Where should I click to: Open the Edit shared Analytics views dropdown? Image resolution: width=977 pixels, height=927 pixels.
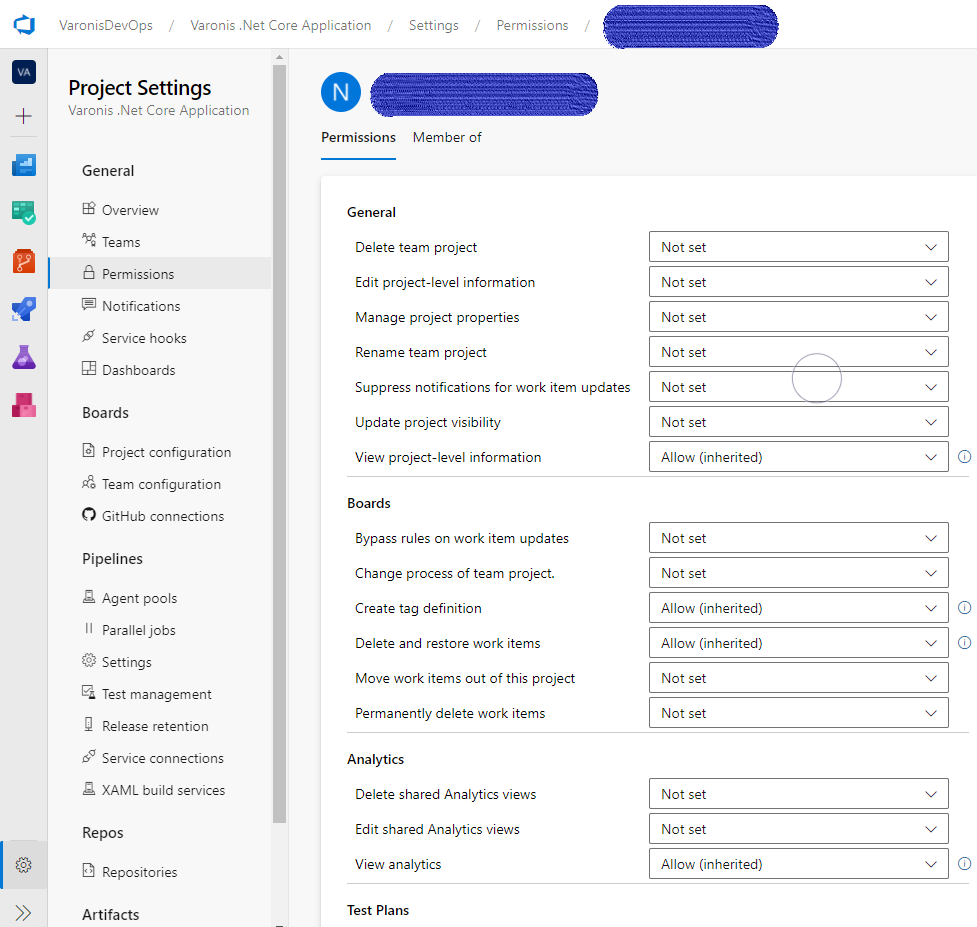point(799,829)
